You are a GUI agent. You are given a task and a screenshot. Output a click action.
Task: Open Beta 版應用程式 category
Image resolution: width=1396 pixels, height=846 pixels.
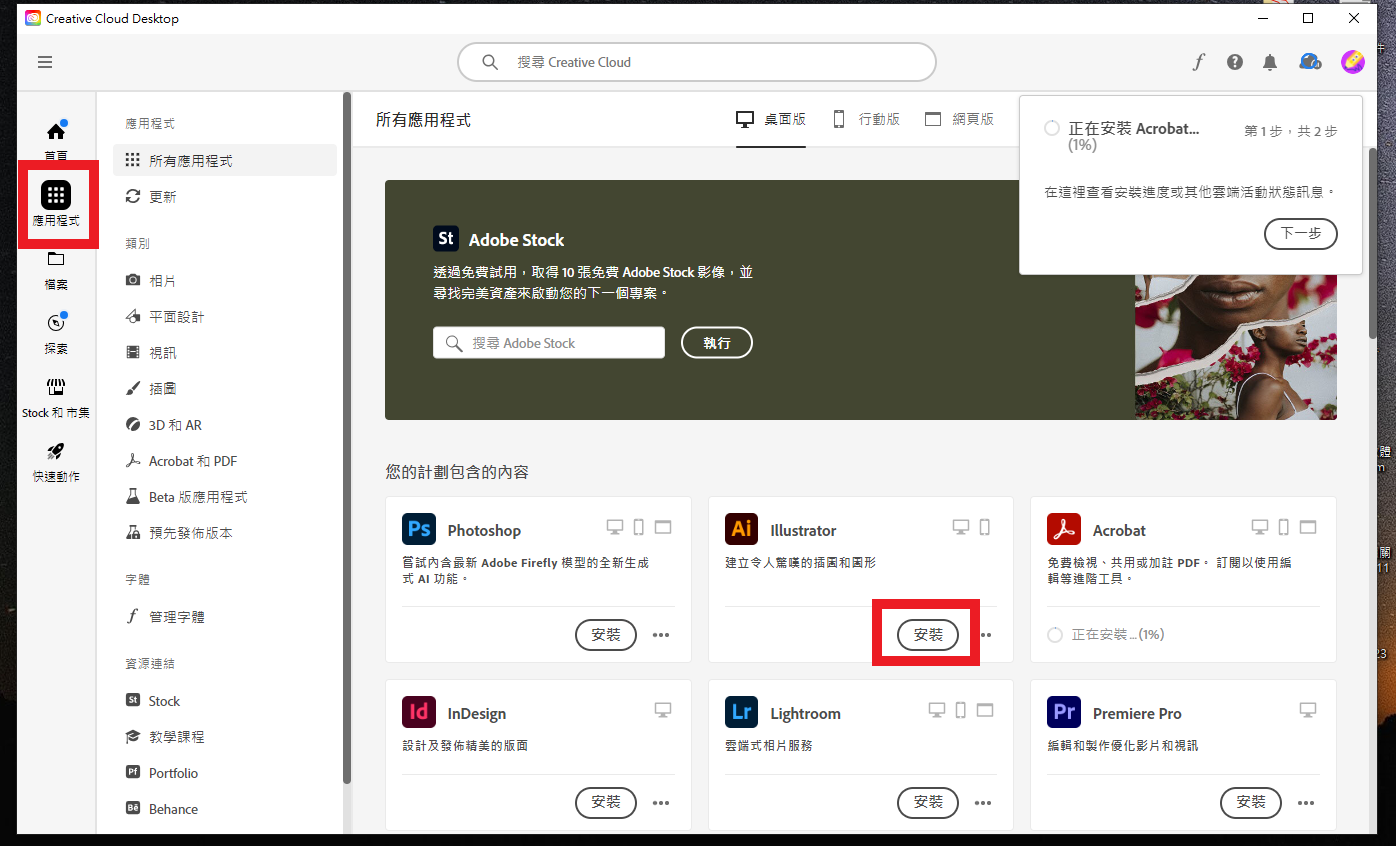click(x=225, y=497)
